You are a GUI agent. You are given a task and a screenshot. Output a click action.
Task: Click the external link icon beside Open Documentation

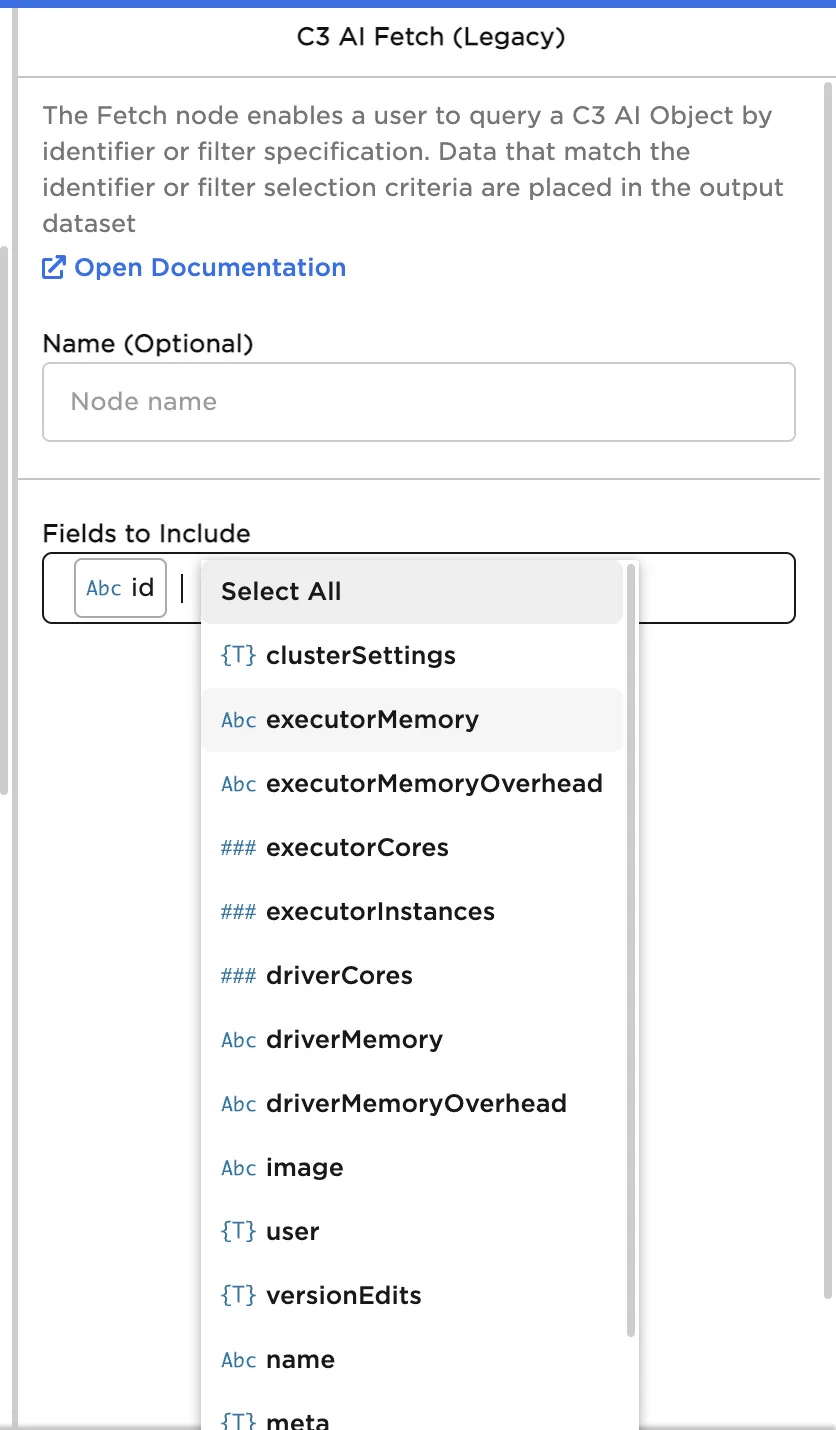pyautogui.click(x=54, y=268)
